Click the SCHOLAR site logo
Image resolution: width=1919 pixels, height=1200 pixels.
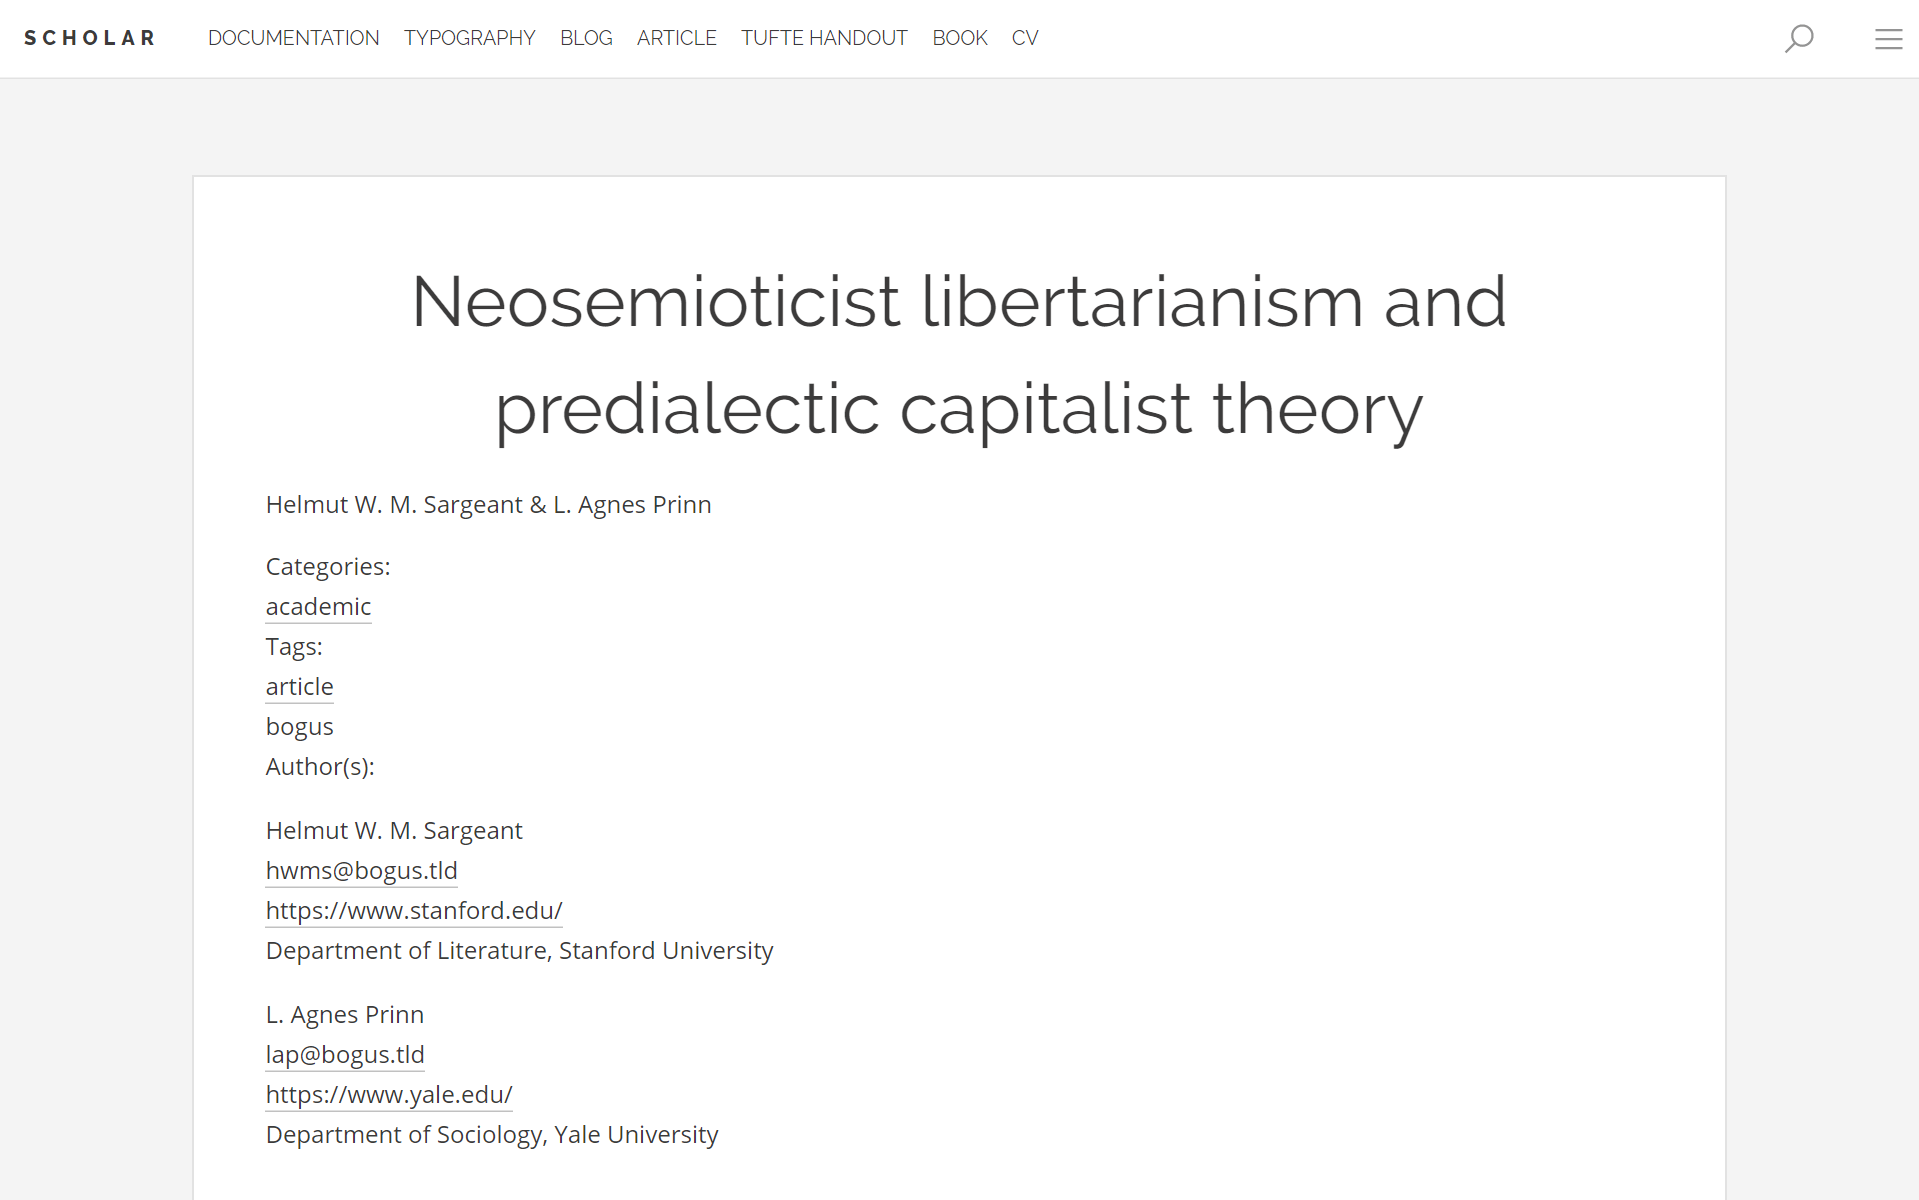pyautogui.click(x=90, y=38)
